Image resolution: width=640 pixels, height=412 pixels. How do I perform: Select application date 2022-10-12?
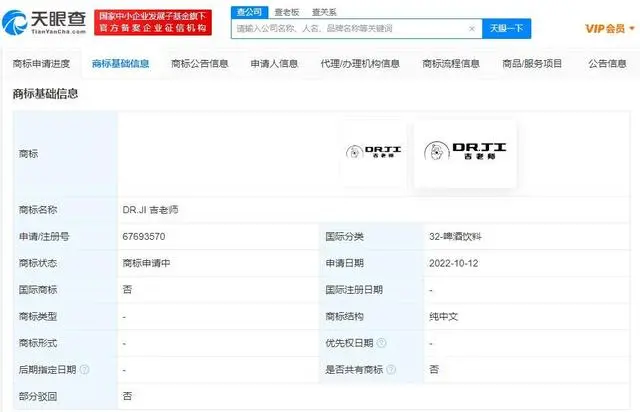point(453,263)
